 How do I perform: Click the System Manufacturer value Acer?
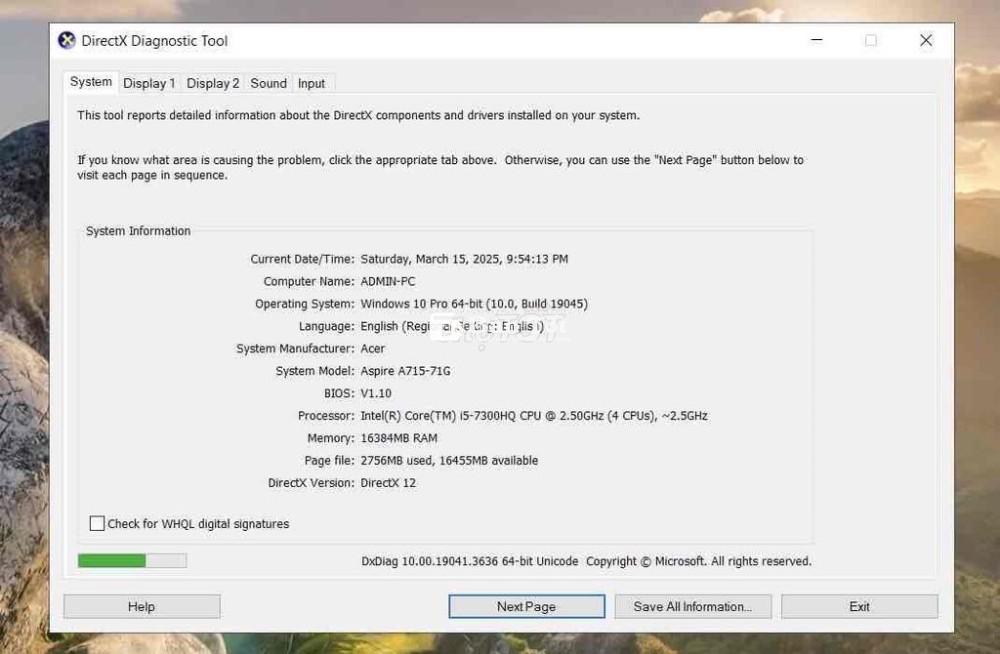coord(372,348)
